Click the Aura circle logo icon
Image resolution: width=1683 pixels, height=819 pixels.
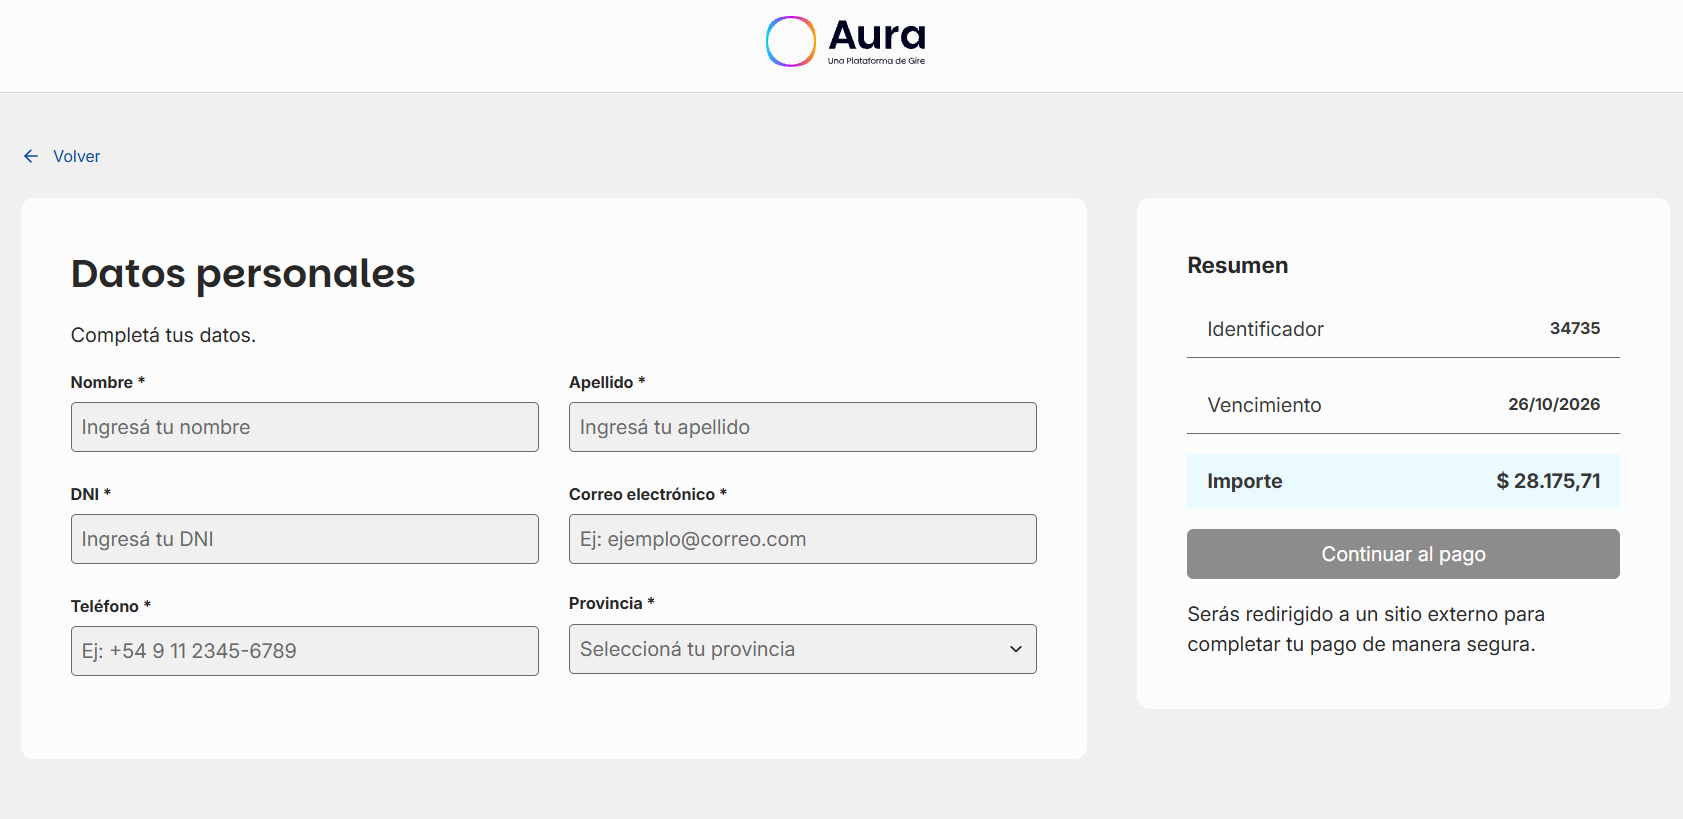pyautogui.click(x=791, y=41)
